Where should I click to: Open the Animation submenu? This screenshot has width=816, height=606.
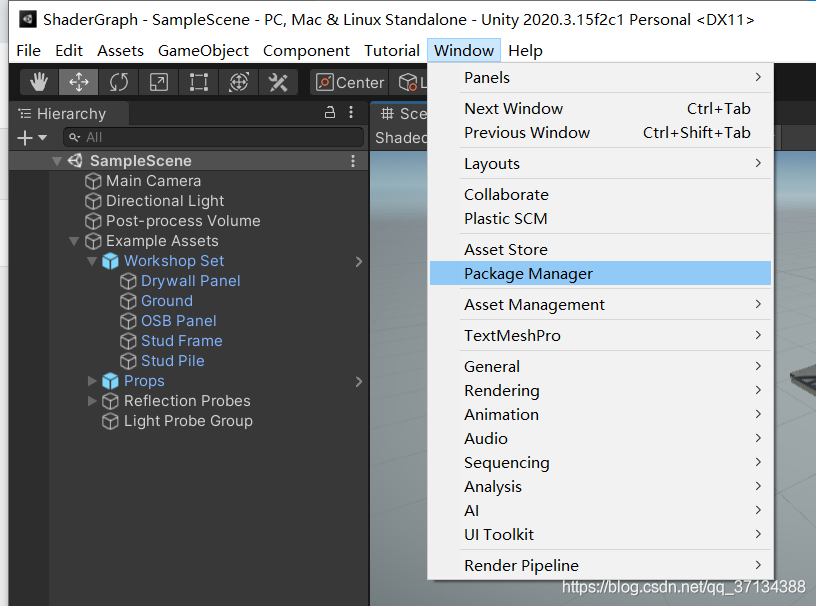point(601,414)
